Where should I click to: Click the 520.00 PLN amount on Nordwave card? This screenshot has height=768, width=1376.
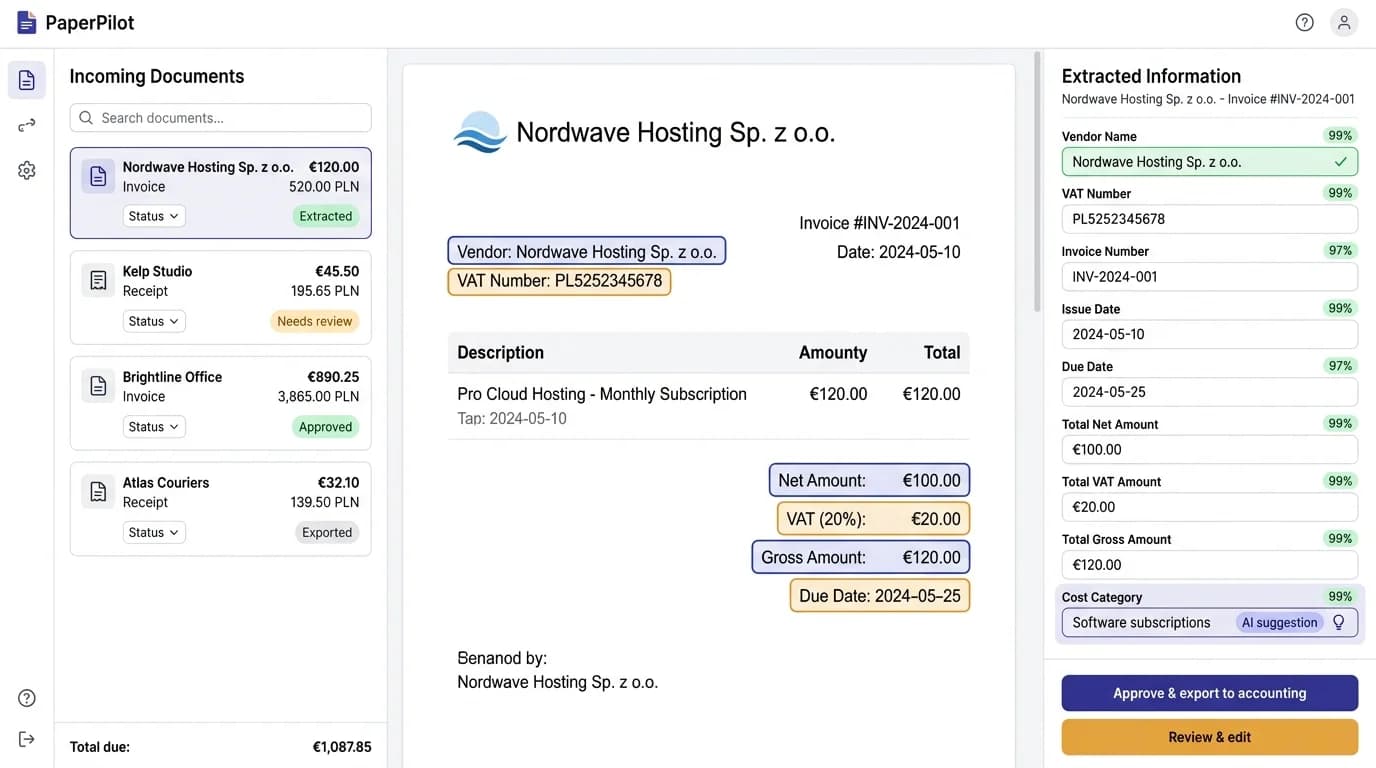(324, 186)
